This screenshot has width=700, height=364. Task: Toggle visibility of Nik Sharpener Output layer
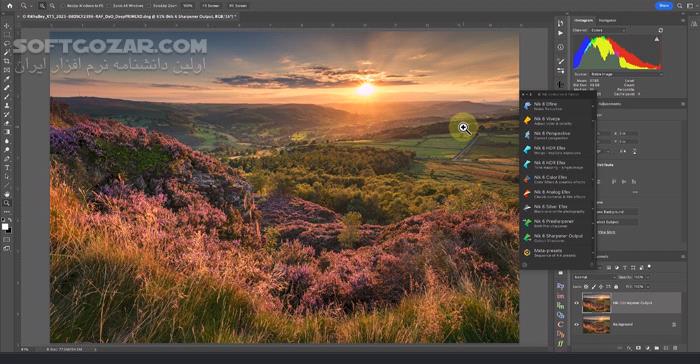click(576, 303)
